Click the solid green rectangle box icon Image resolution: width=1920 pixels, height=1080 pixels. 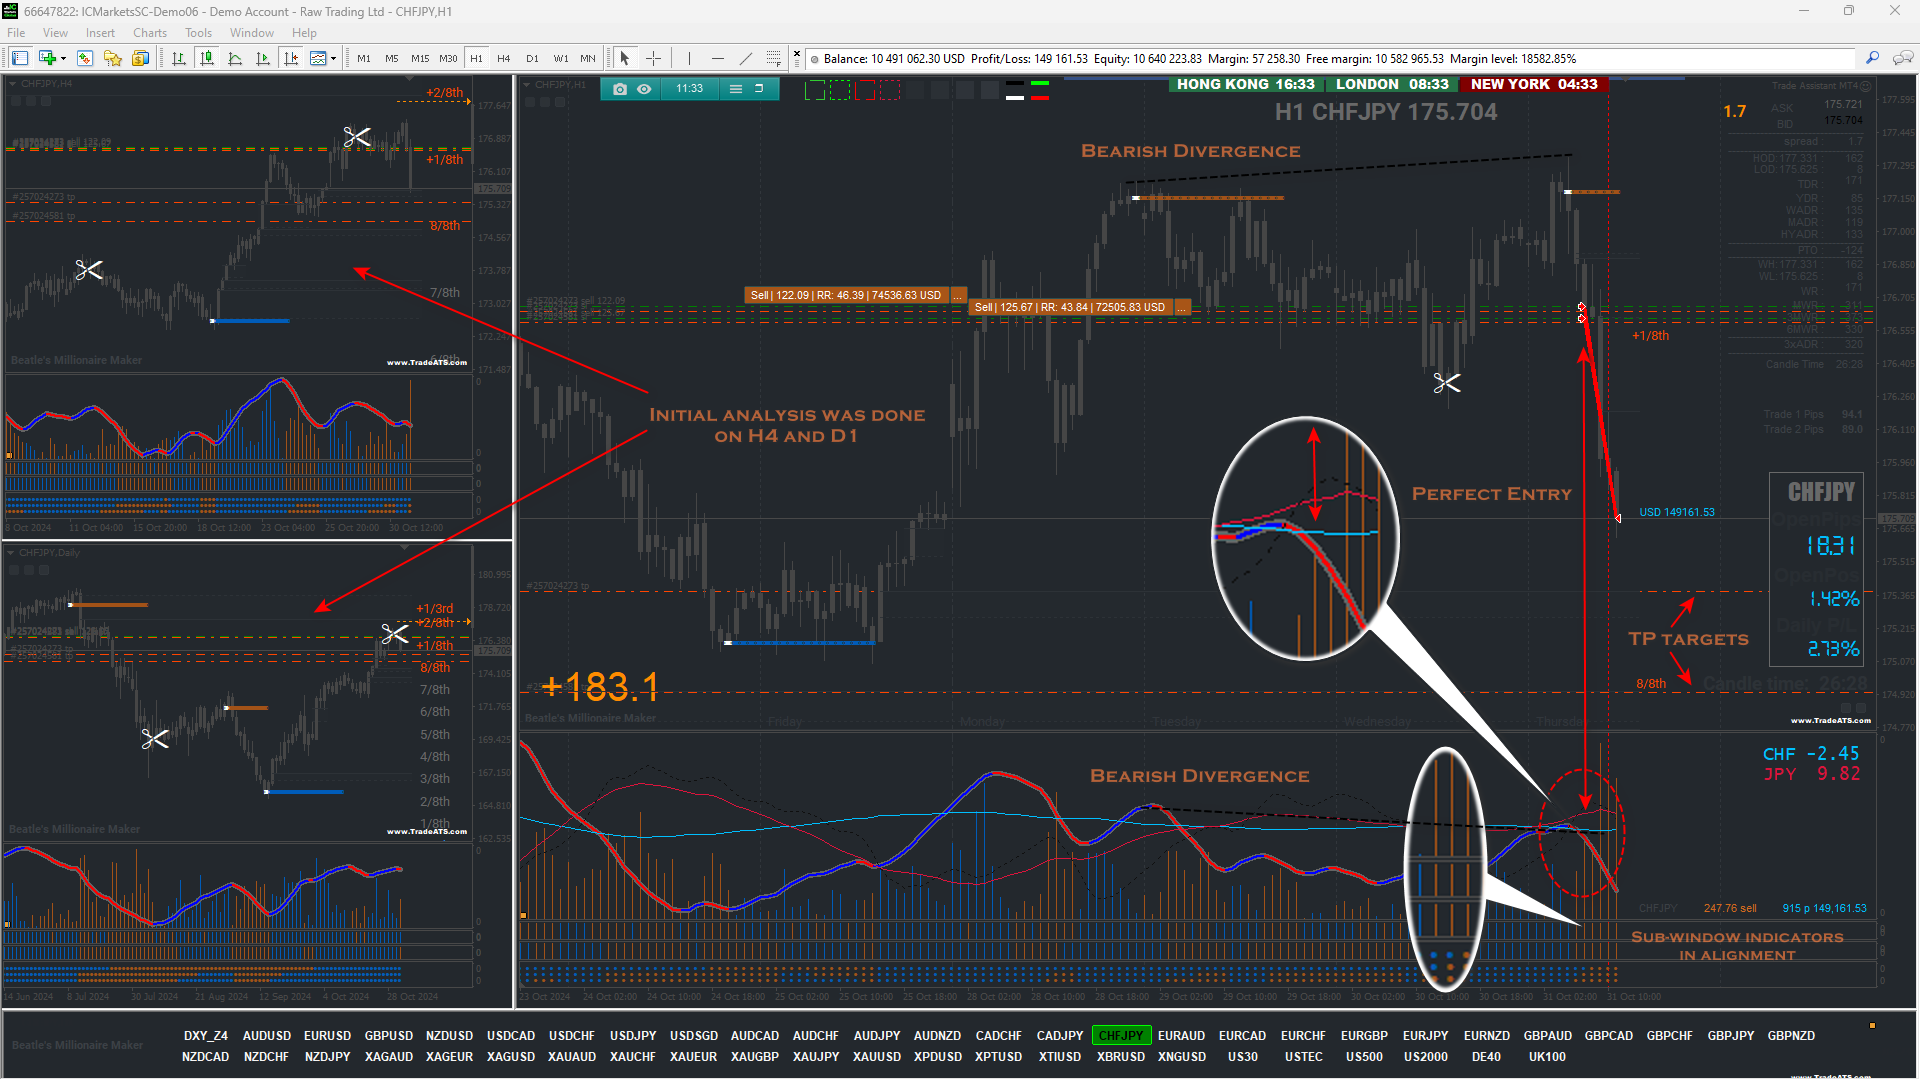click(x=815, y=91)
